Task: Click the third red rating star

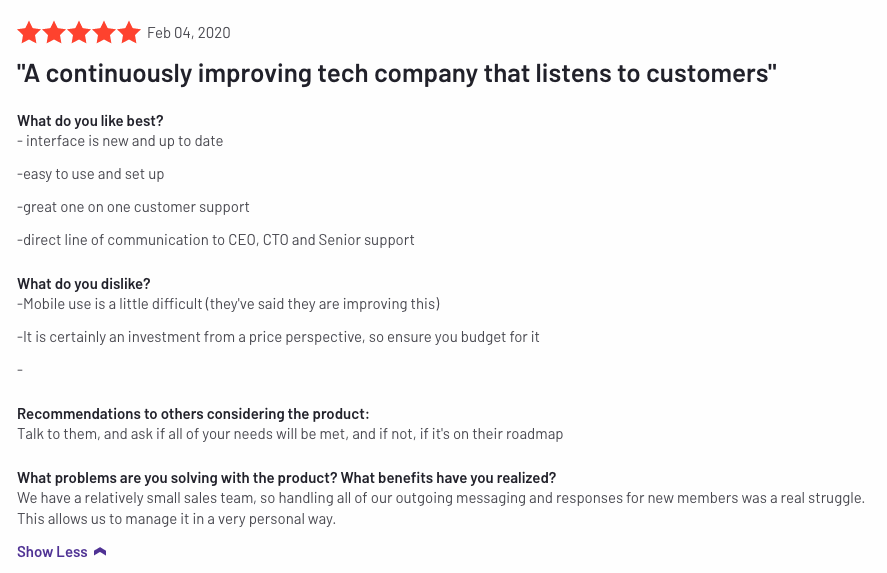Action: coord(79,33)
